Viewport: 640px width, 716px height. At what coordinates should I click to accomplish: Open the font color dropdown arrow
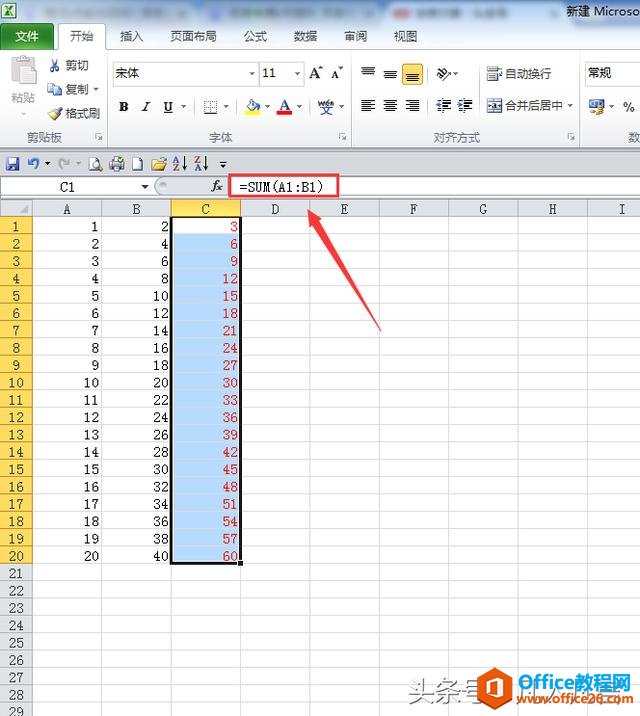coord(299,107)
